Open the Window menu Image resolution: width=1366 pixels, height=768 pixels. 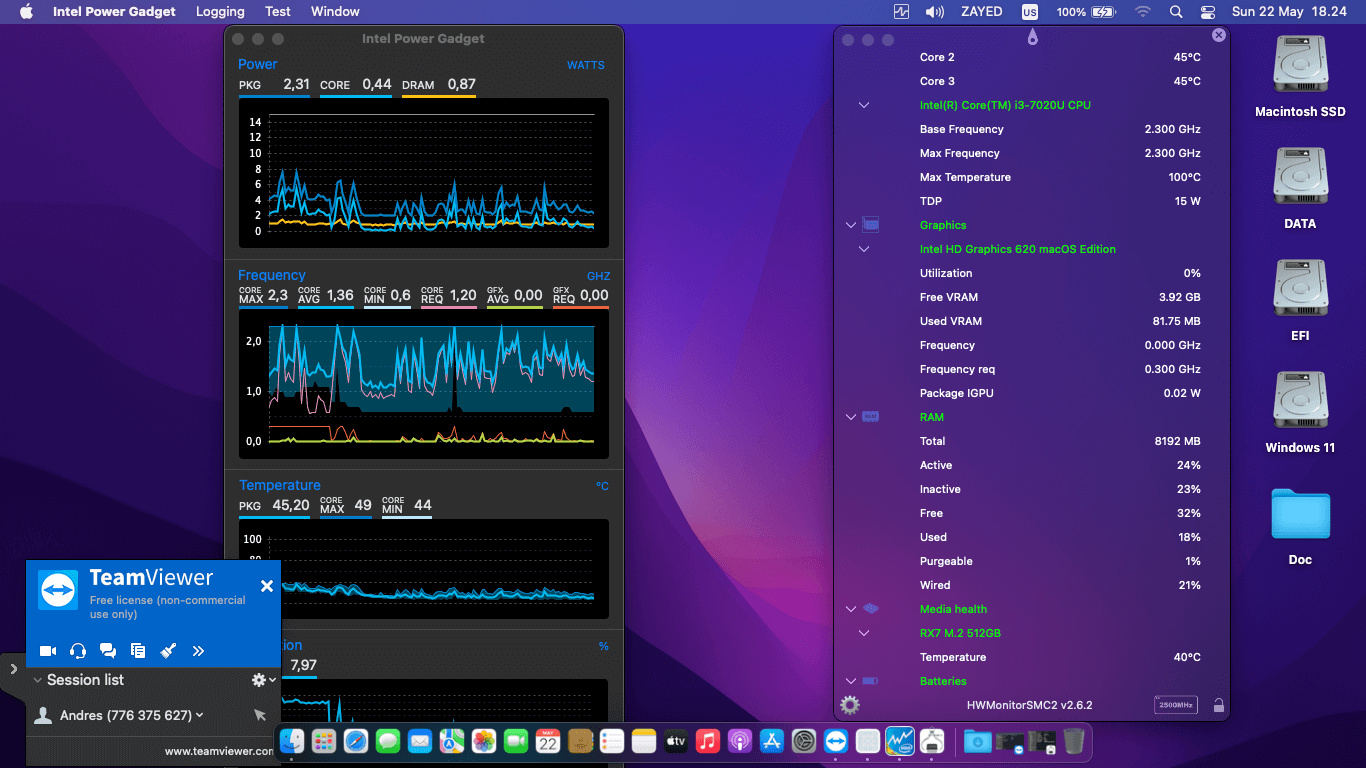335,11
